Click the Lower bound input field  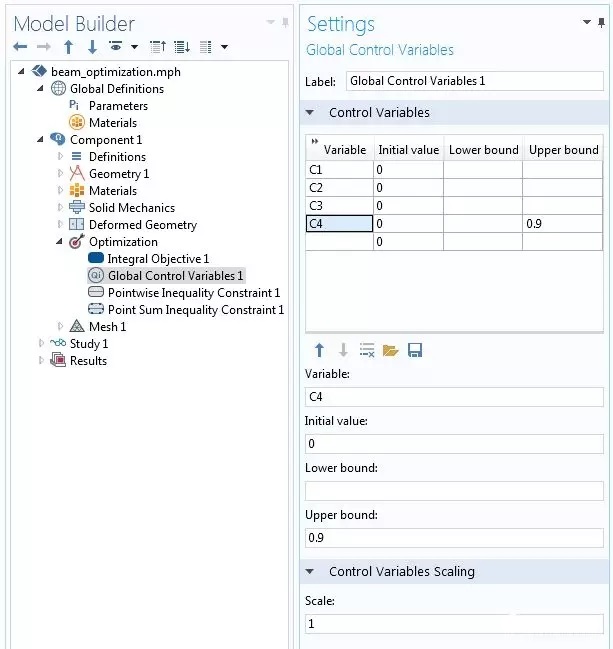pos(454,491)
